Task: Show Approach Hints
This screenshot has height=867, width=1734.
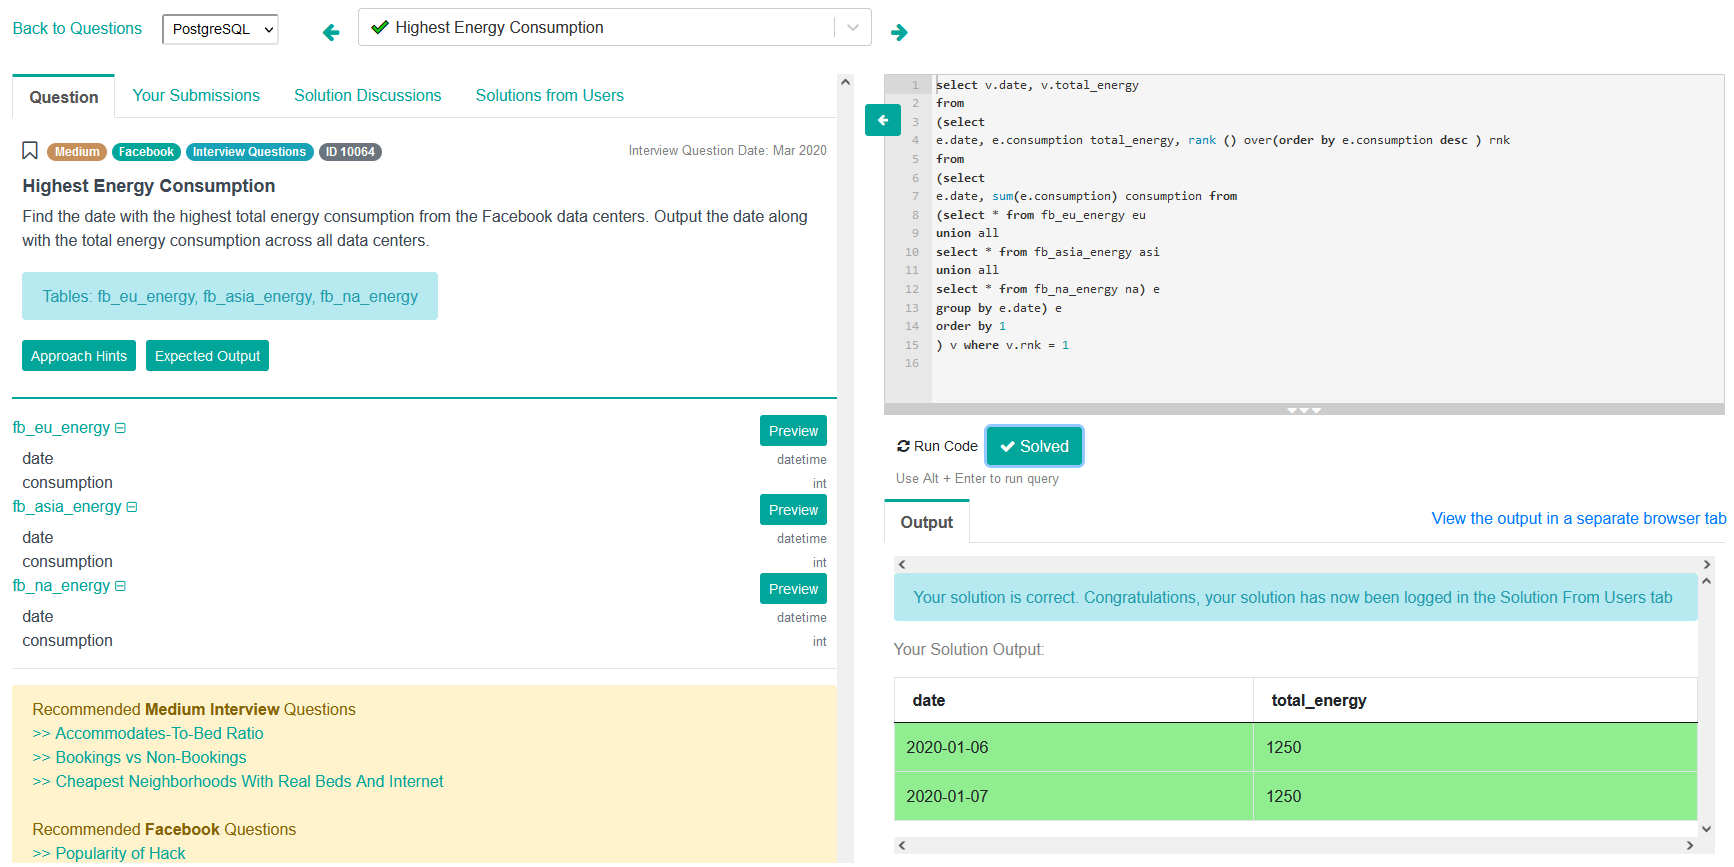Action: point(79,356)
